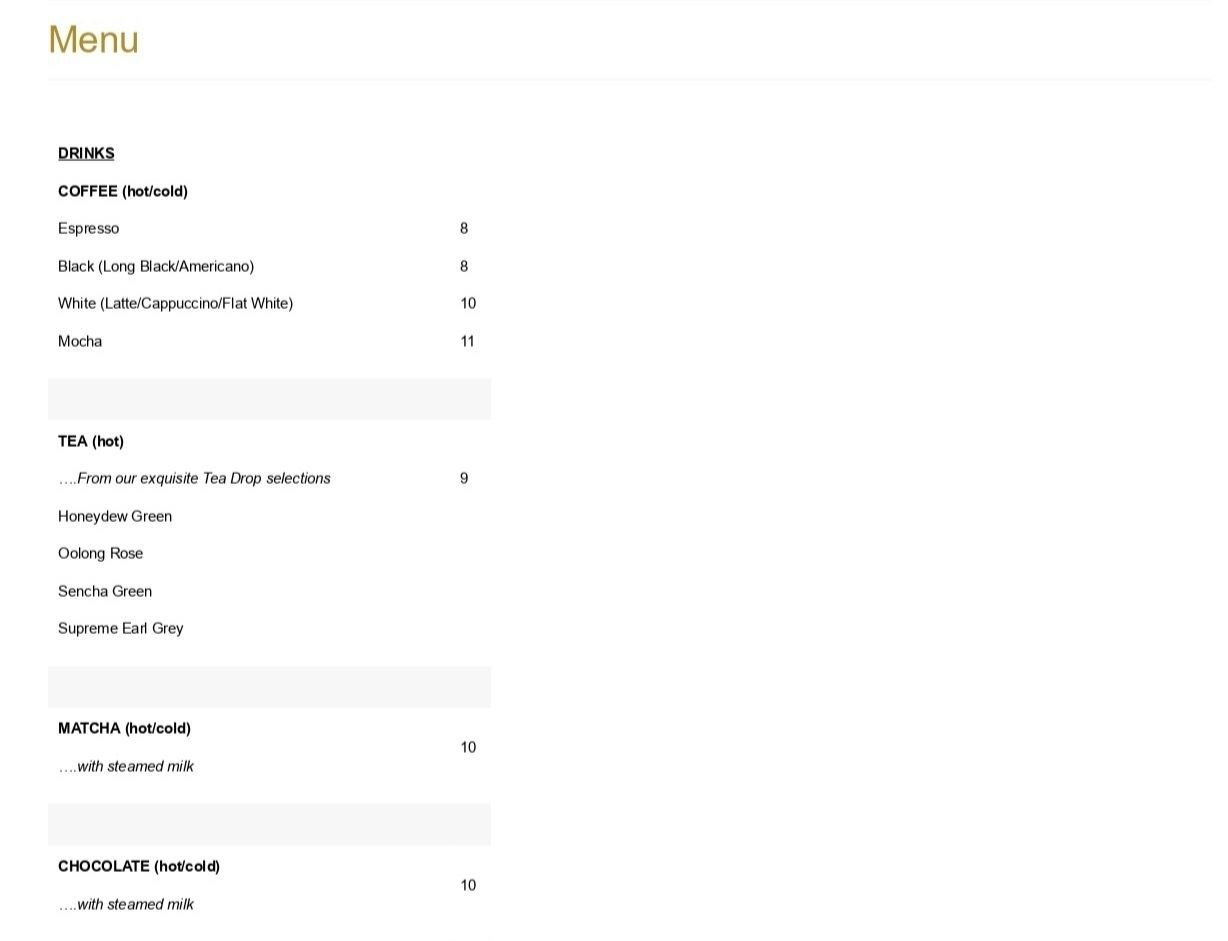Click "with steamed milk" under MATCHA

[x=127, y=766]
